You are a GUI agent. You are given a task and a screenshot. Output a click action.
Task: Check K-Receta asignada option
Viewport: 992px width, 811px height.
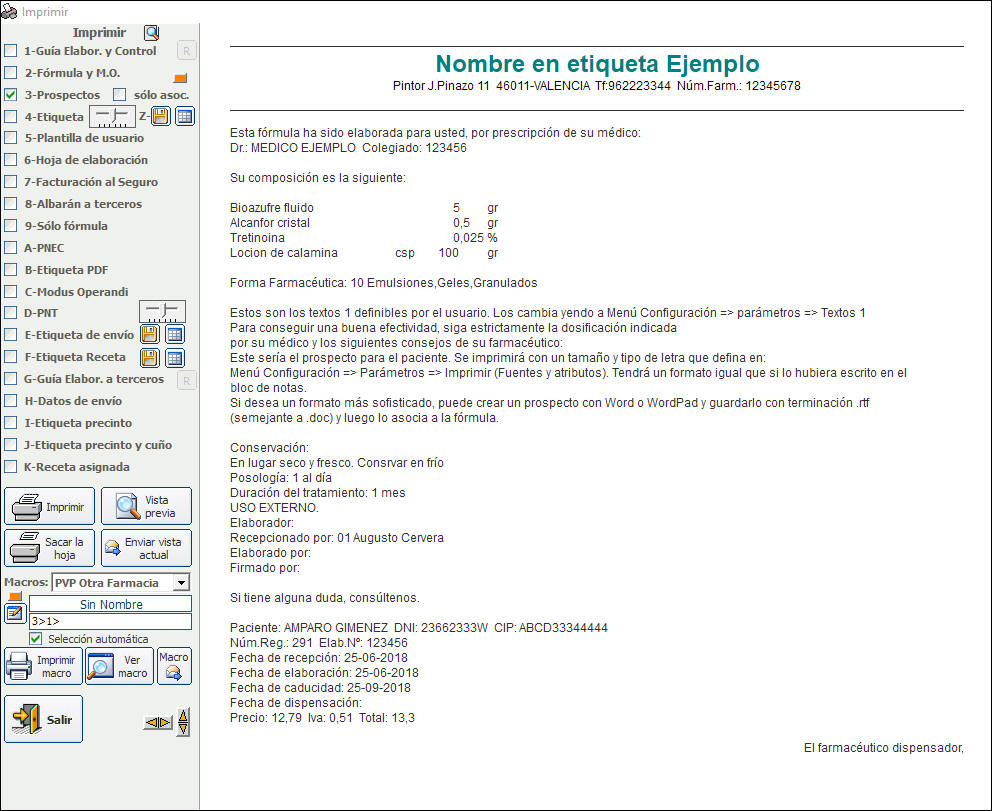(11, 467)
